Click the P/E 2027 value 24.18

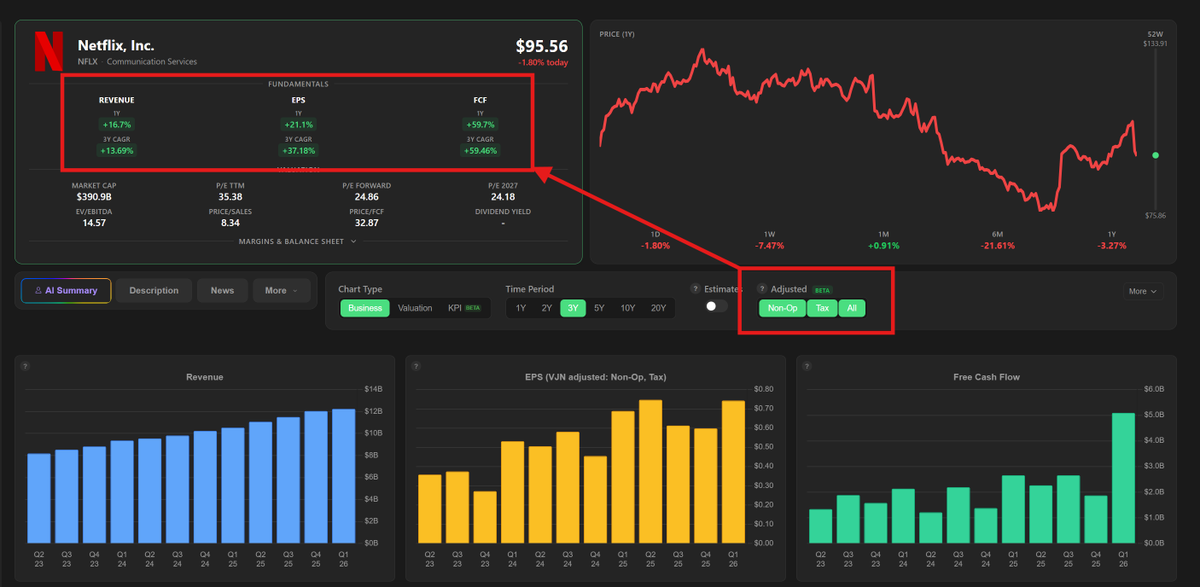[x=502, y=197]
